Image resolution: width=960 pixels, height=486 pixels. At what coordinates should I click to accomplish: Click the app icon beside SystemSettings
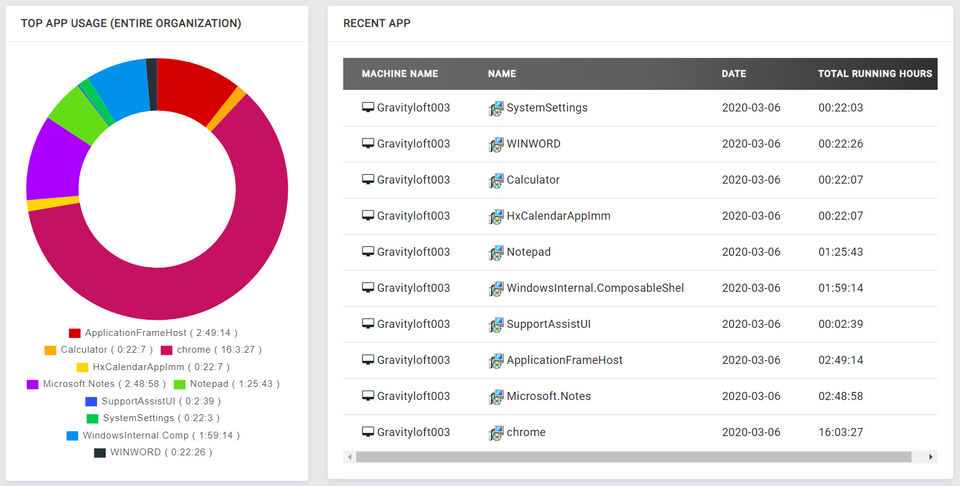click(496, 108)
